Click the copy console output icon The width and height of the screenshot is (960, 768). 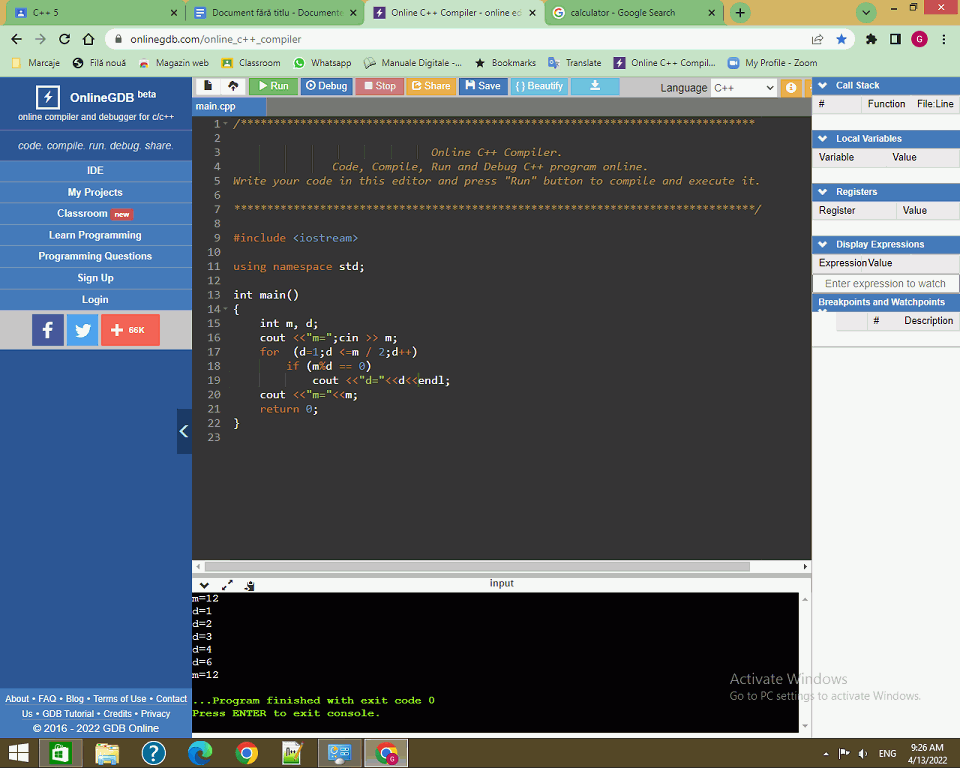pos(249,585)
